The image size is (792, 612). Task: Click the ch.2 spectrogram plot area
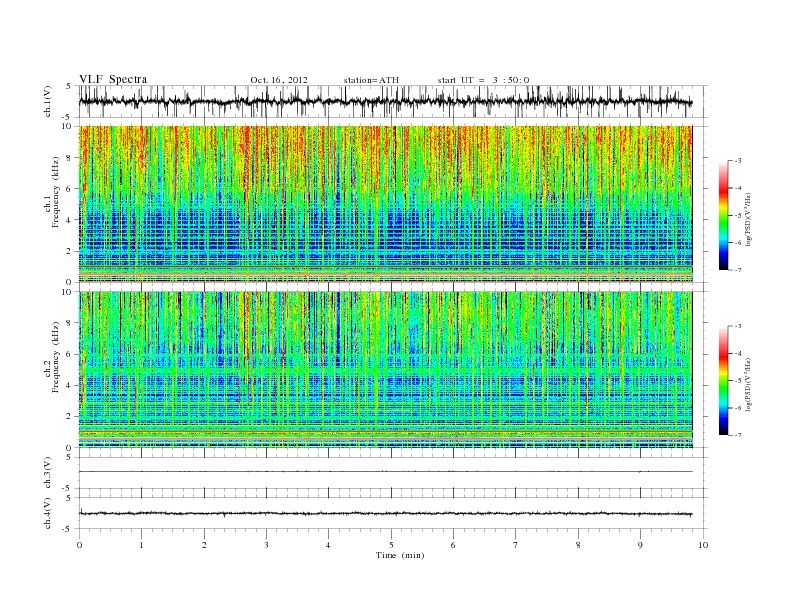click(x=385, y=370)
